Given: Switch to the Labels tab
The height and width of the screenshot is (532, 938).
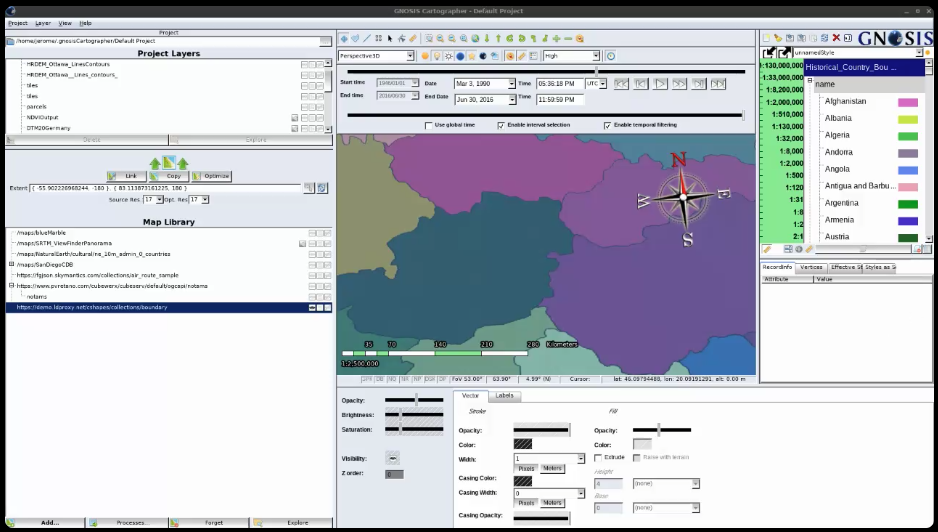Looking at the screenshot, I should click(505, 395).
